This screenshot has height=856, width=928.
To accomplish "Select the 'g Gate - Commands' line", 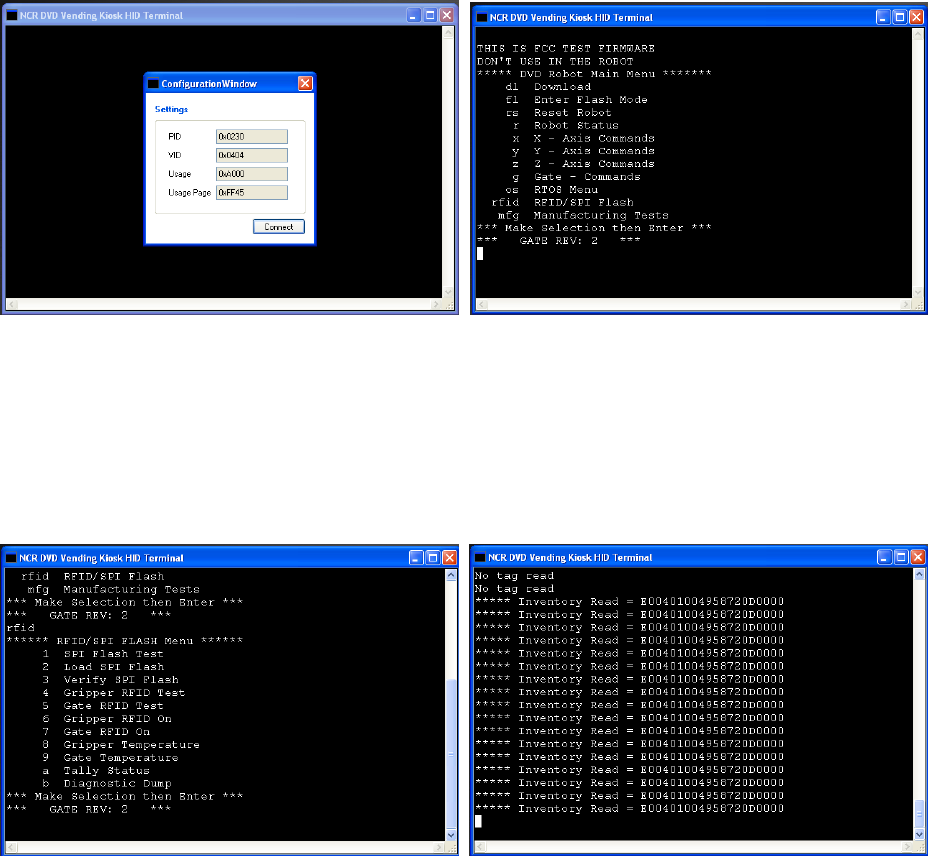I will [x=576, y=177].
